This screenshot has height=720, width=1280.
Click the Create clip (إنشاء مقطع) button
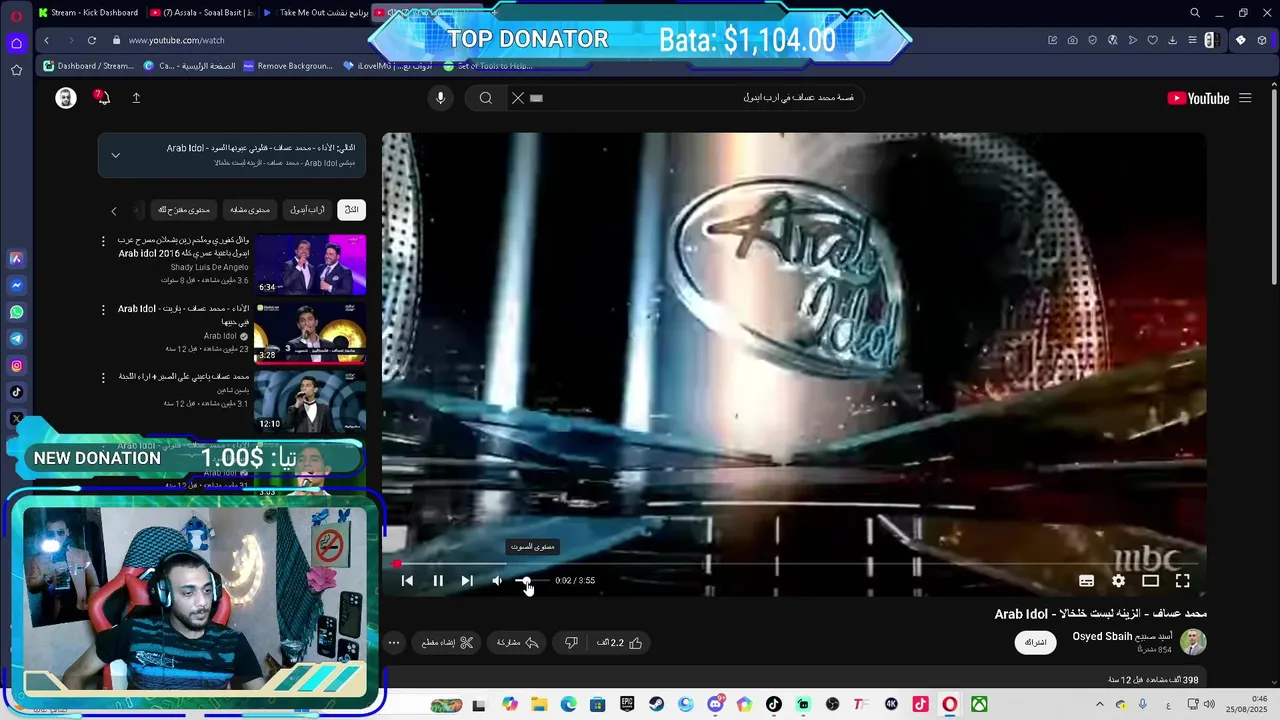point(447,643)
